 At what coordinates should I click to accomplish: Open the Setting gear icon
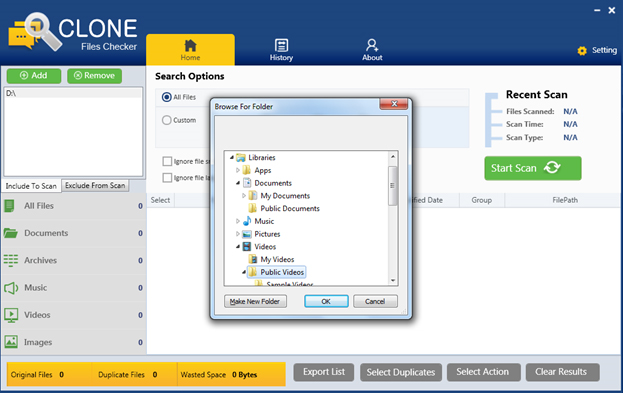point(582,51)
